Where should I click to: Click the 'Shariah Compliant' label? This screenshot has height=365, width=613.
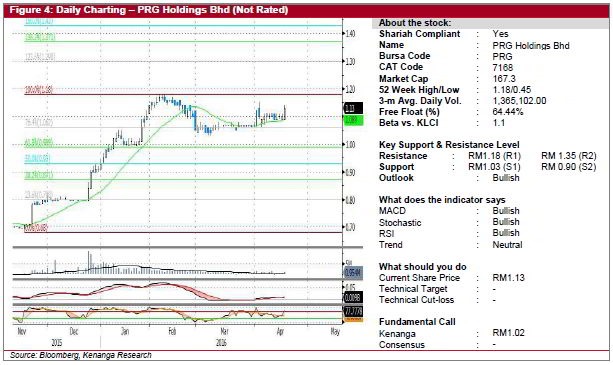419,34
